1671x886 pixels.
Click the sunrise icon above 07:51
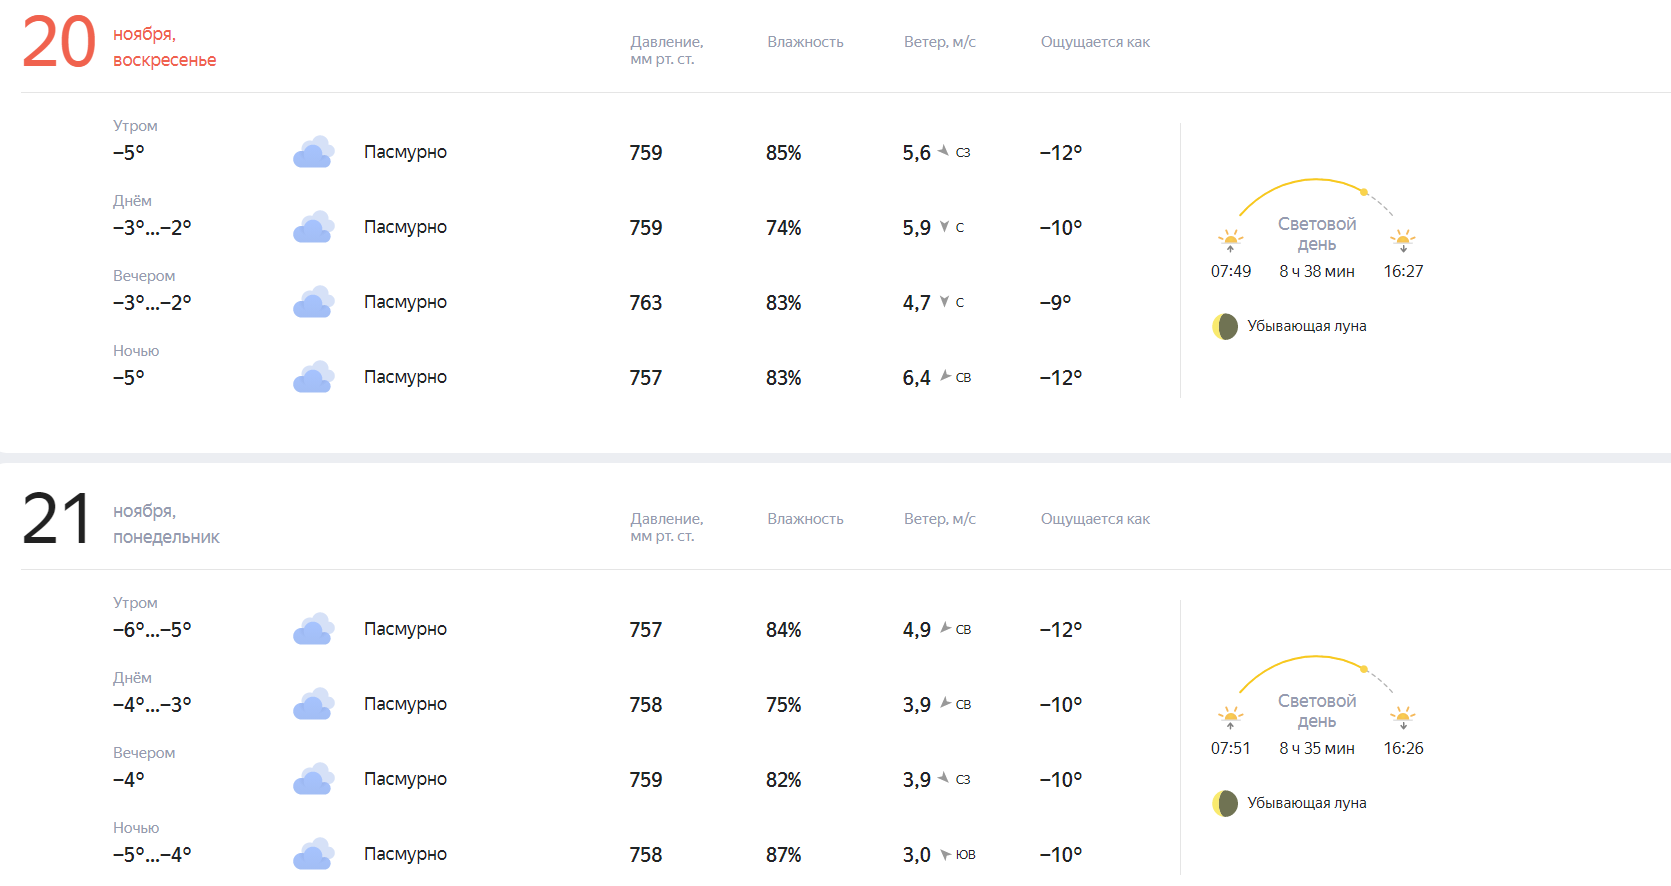1230,717
